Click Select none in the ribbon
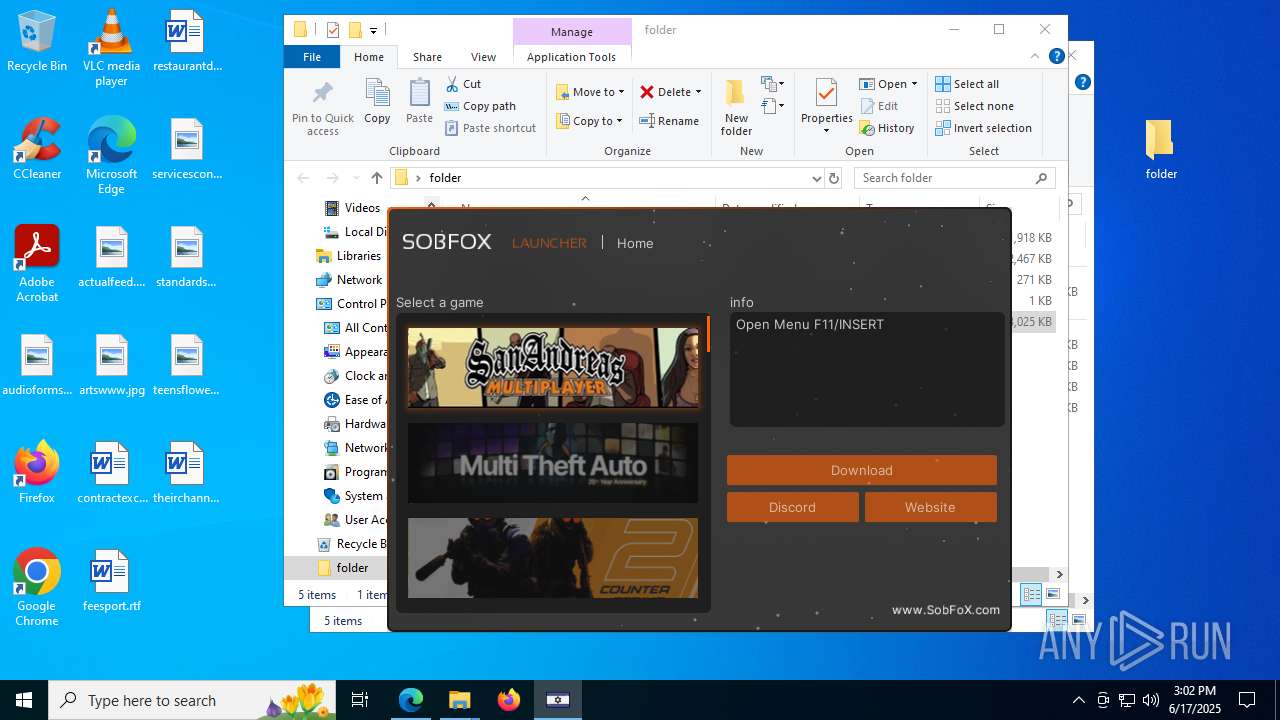Viewport: 1280px width, 720px height. (975, 106)
